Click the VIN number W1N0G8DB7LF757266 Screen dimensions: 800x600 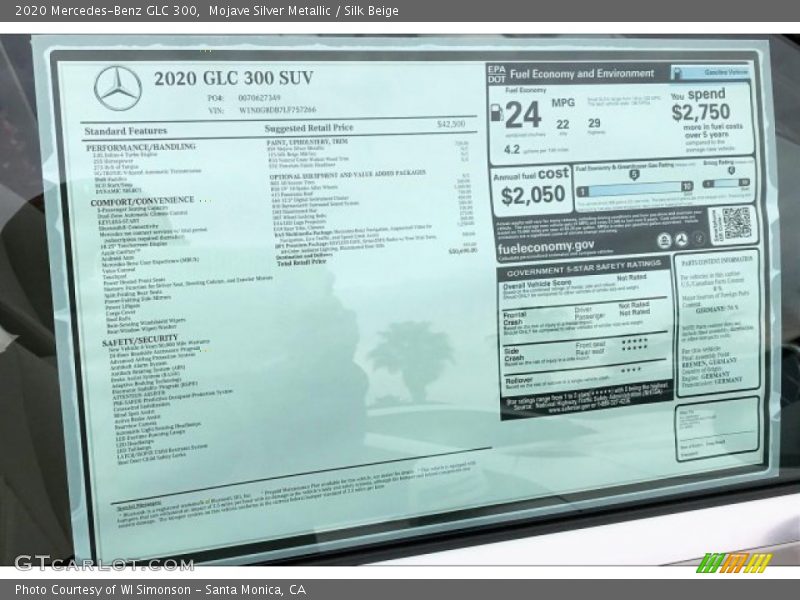click(277, 110)
